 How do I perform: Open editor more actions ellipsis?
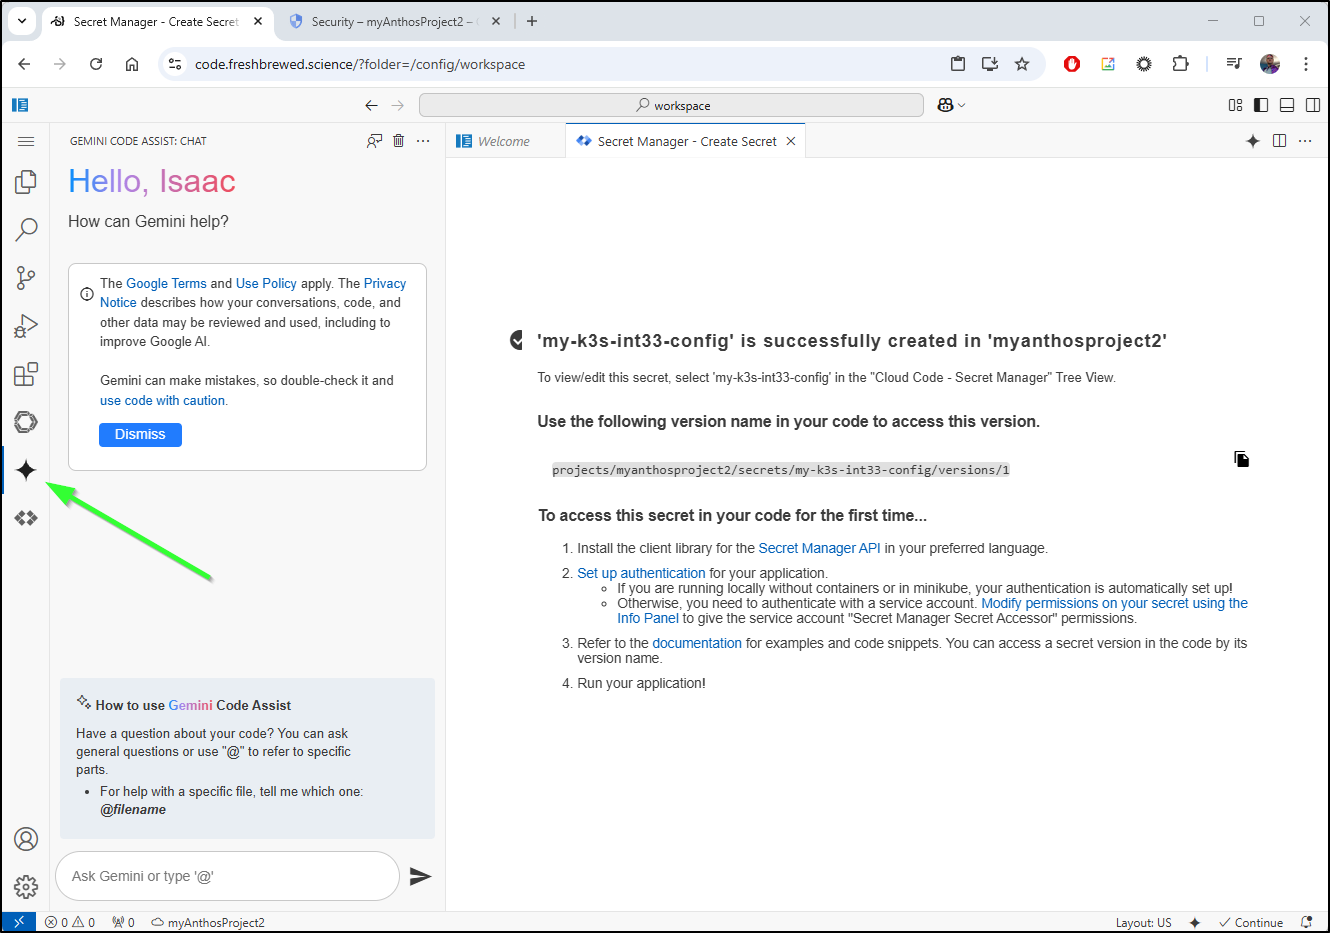(1305, 141)
